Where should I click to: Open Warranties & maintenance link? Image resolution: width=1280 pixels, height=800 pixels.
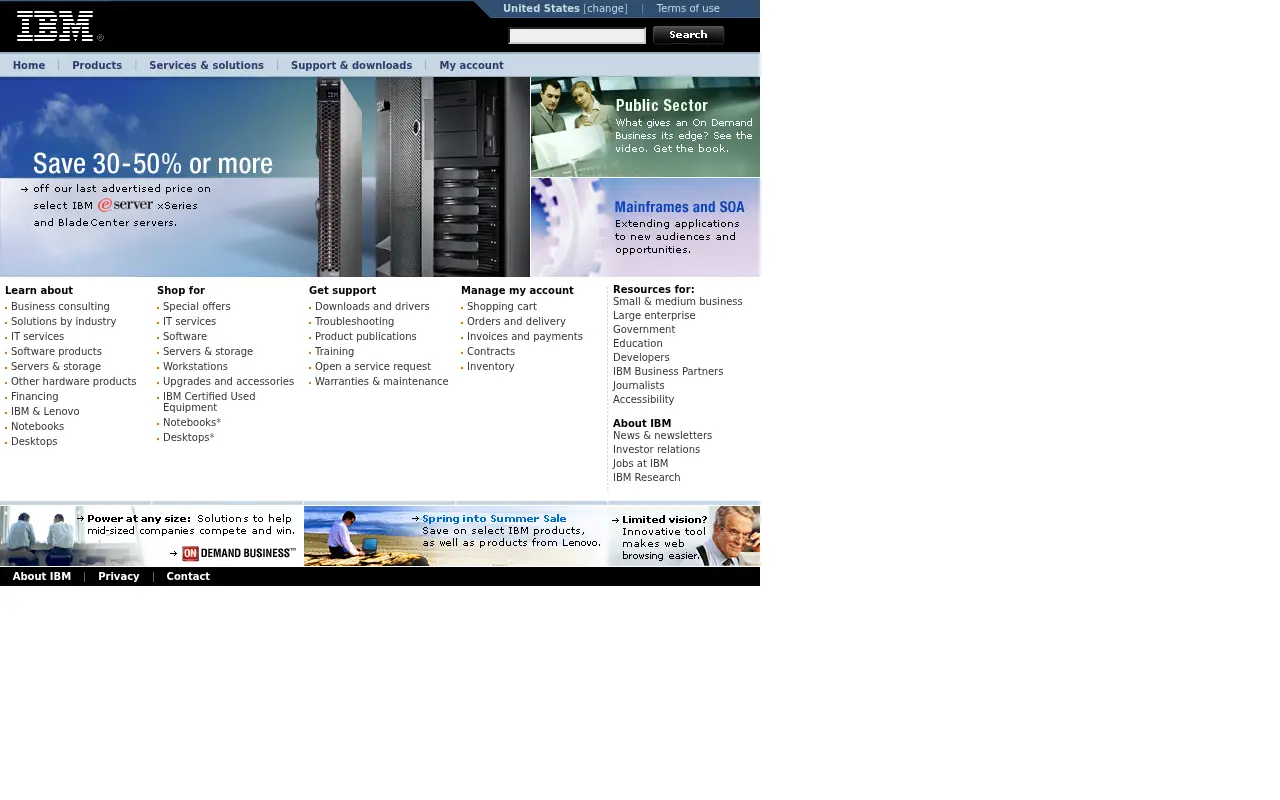(381, 382)
